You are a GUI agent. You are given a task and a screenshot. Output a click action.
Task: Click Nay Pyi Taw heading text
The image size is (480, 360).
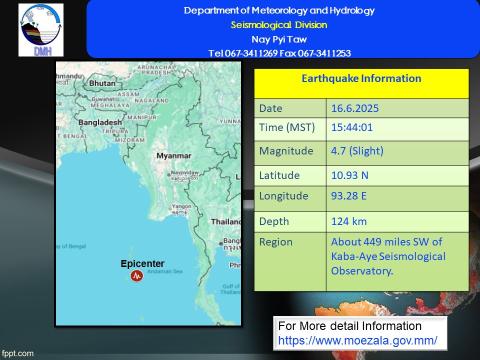tap(279, 39)
